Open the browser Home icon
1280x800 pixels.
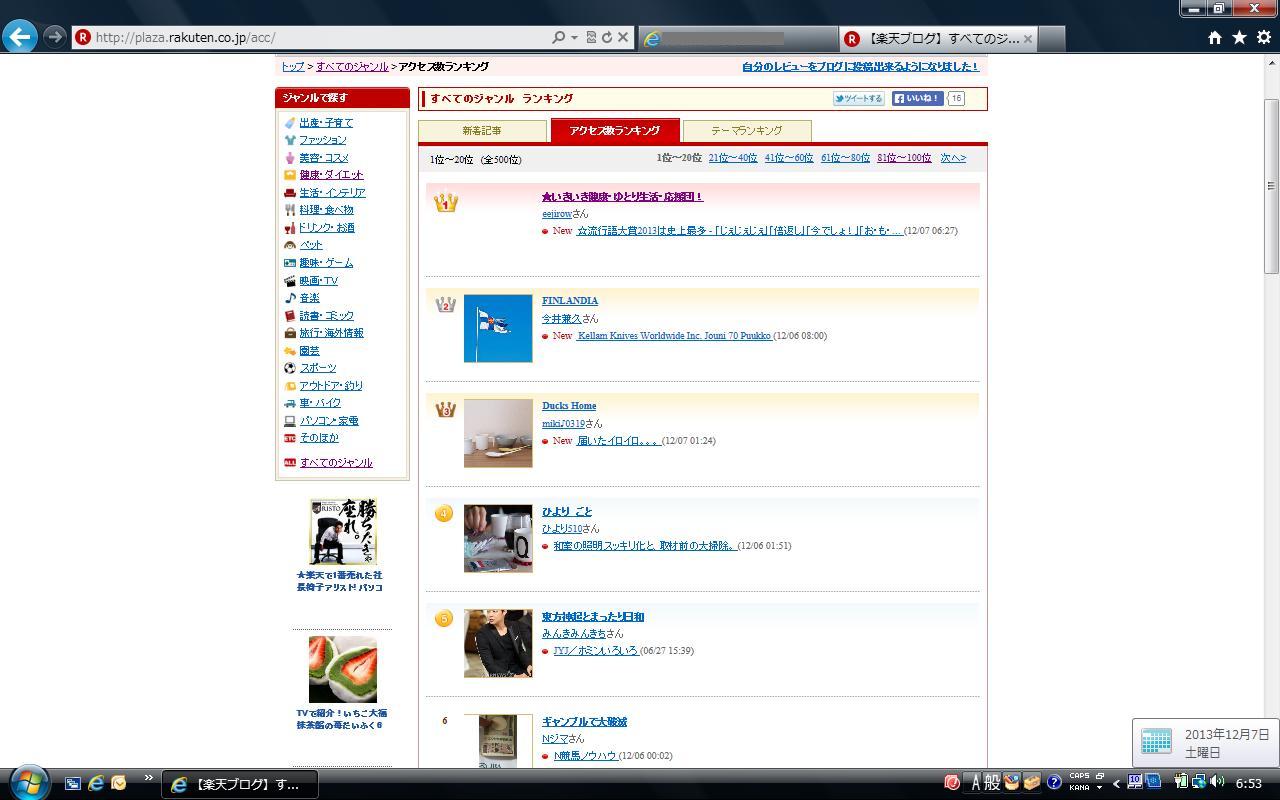[x=1214, y=38]
